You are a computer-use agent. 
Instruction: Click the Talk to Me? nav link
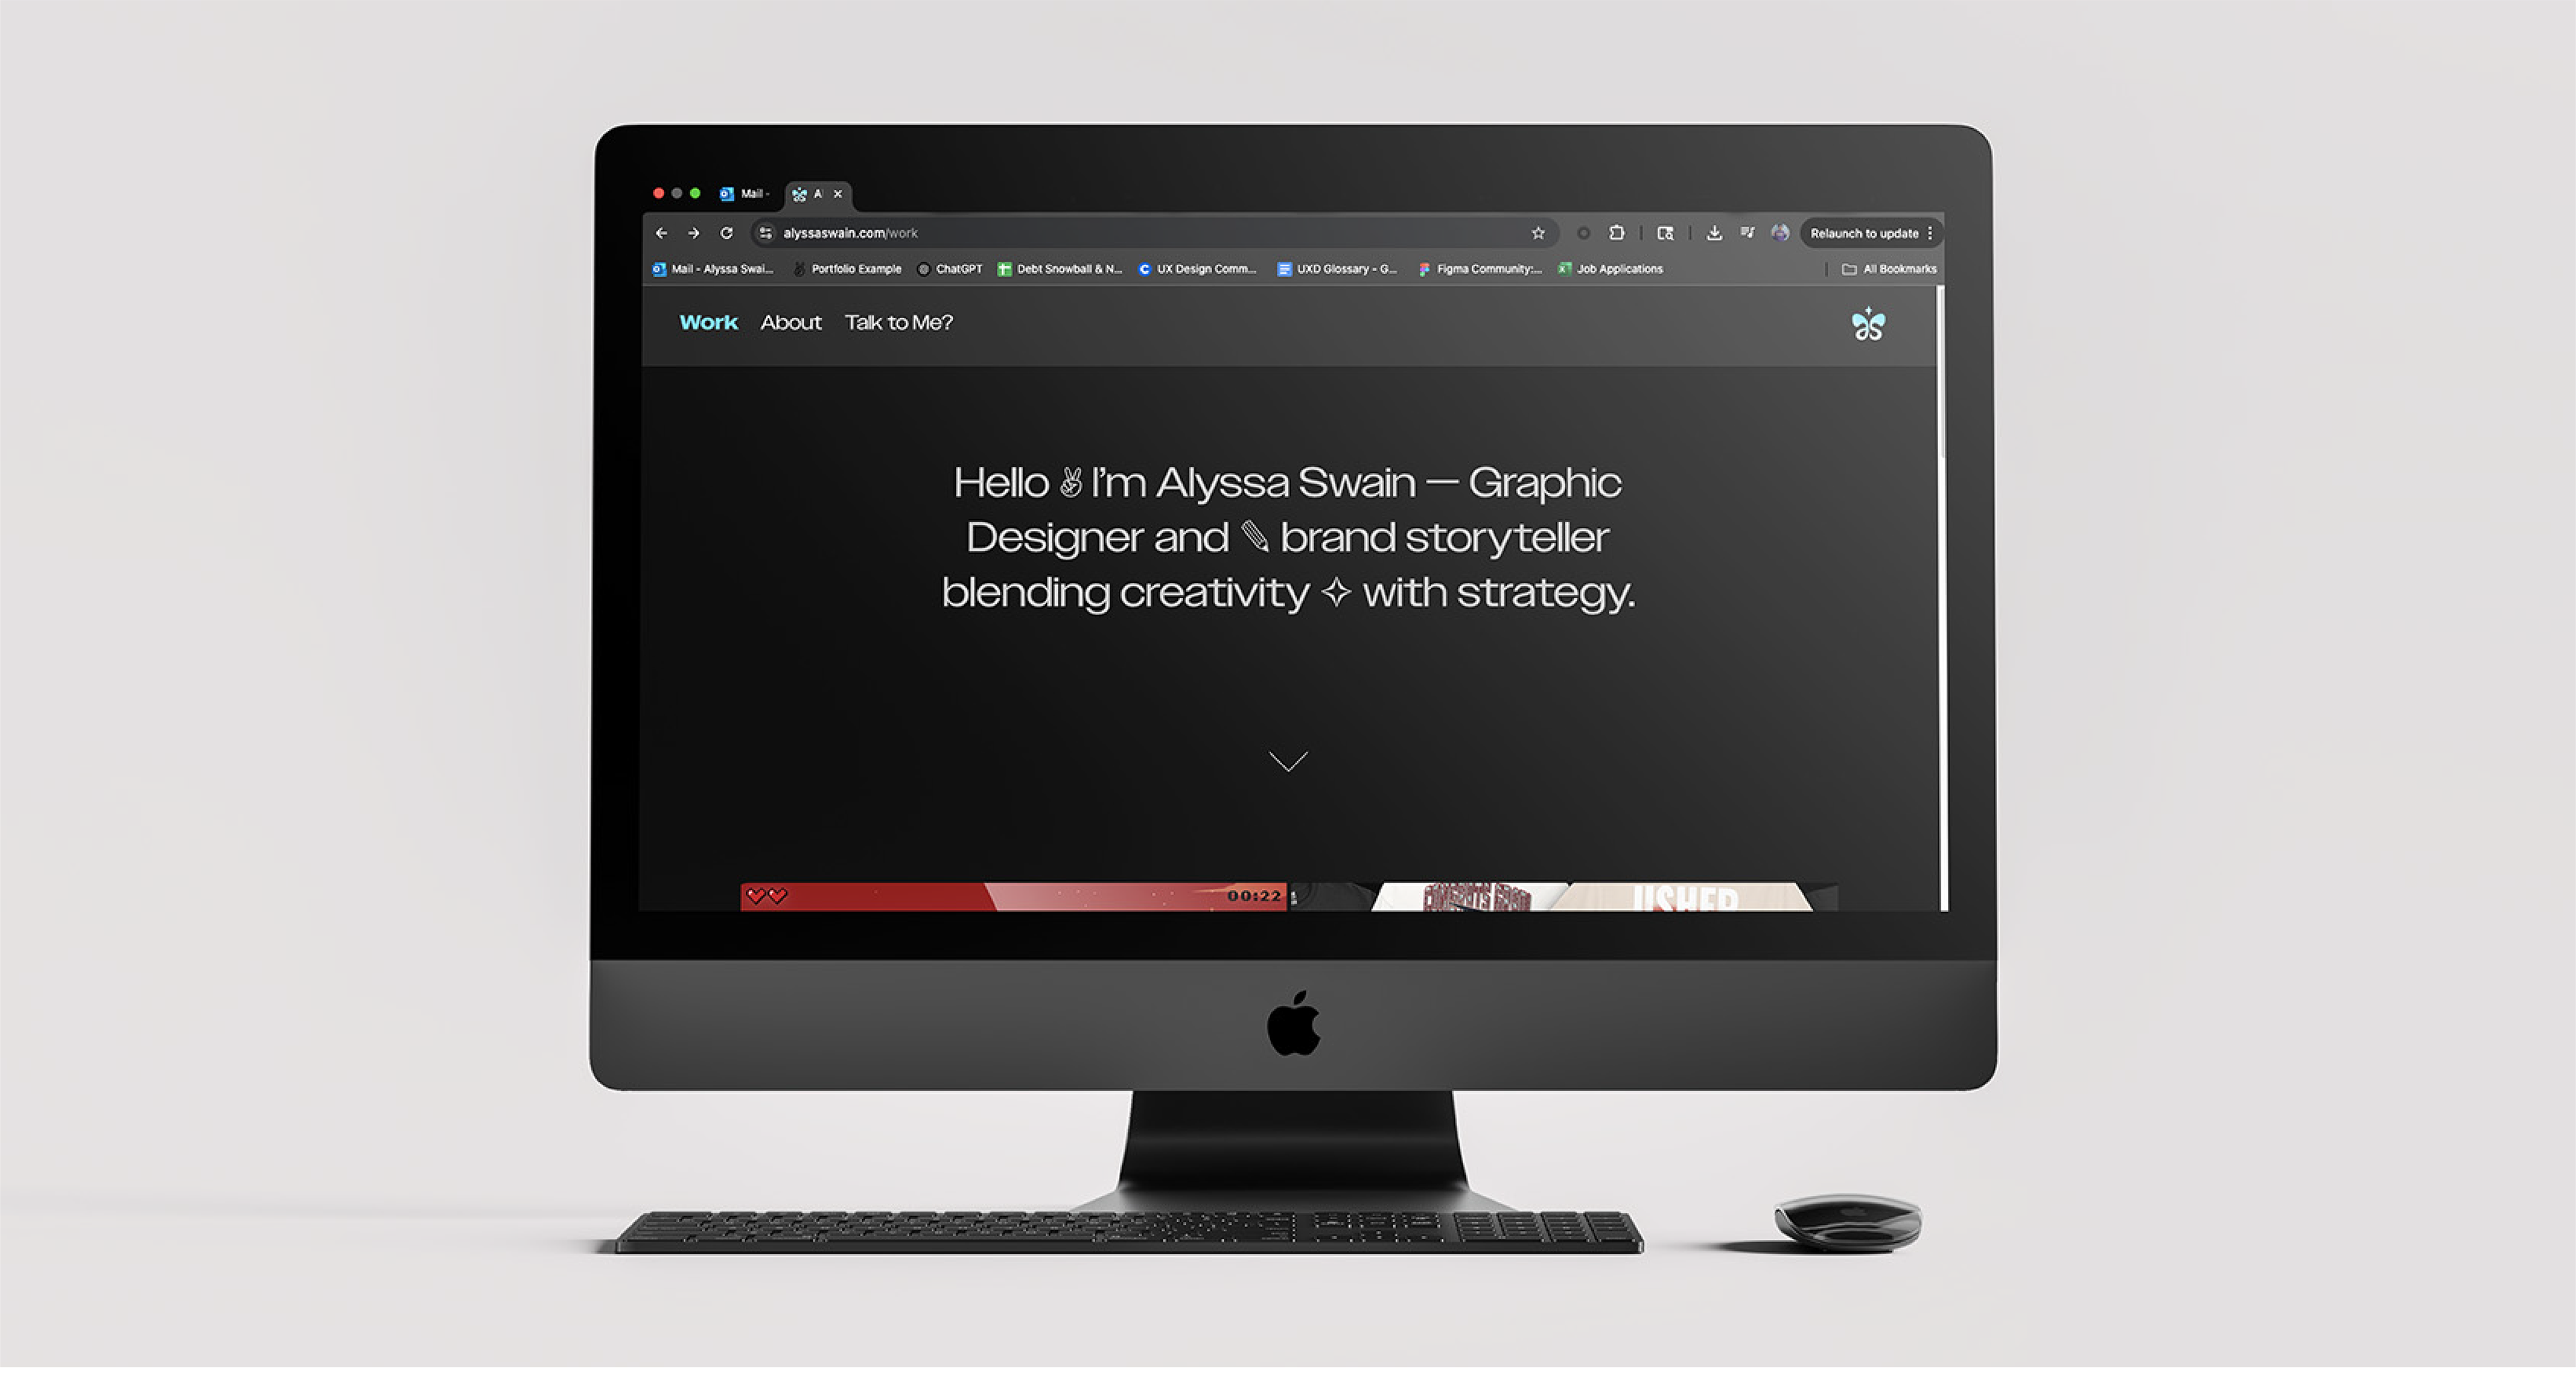898,323
